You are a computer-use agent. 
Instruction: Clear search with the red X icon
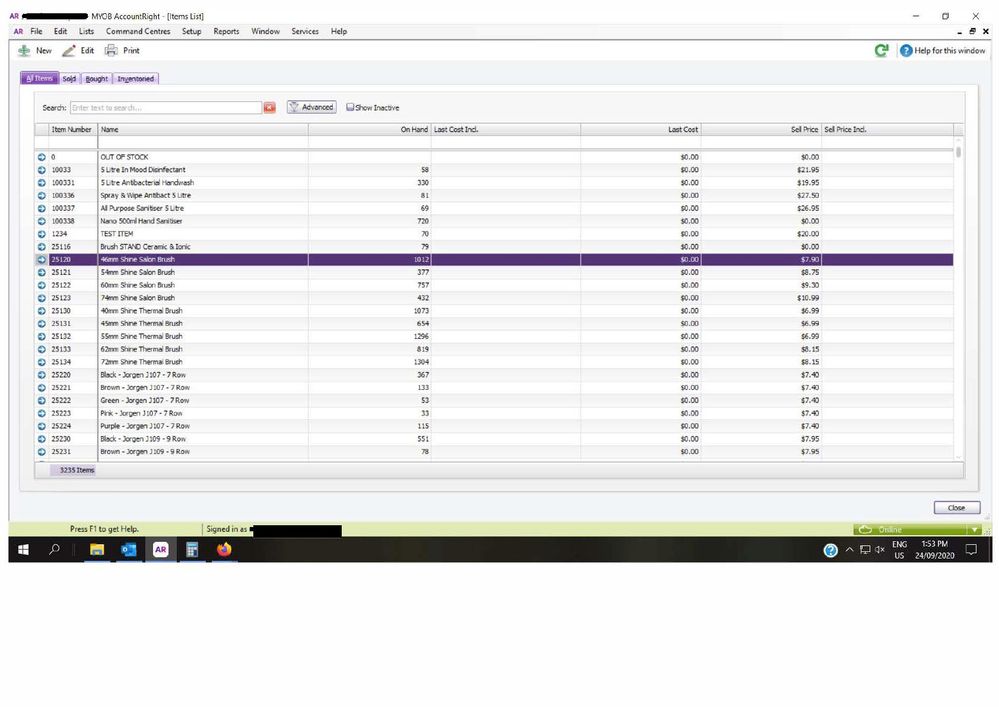(270, 108)
